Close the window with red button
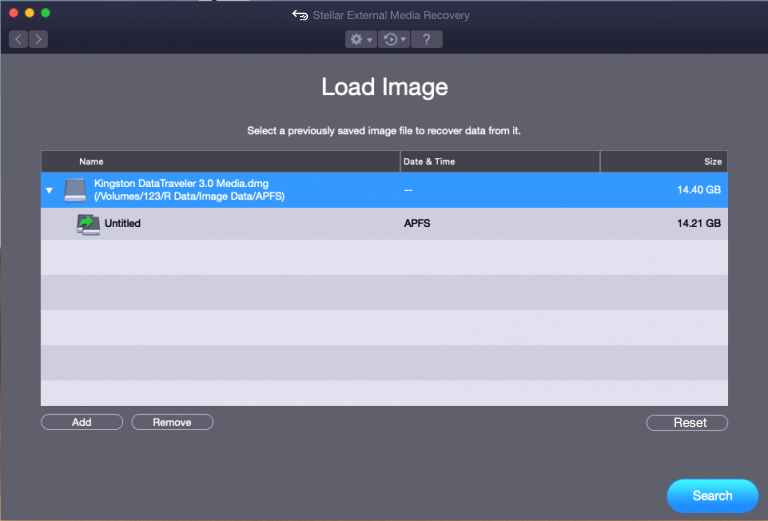 click(14, 13)
